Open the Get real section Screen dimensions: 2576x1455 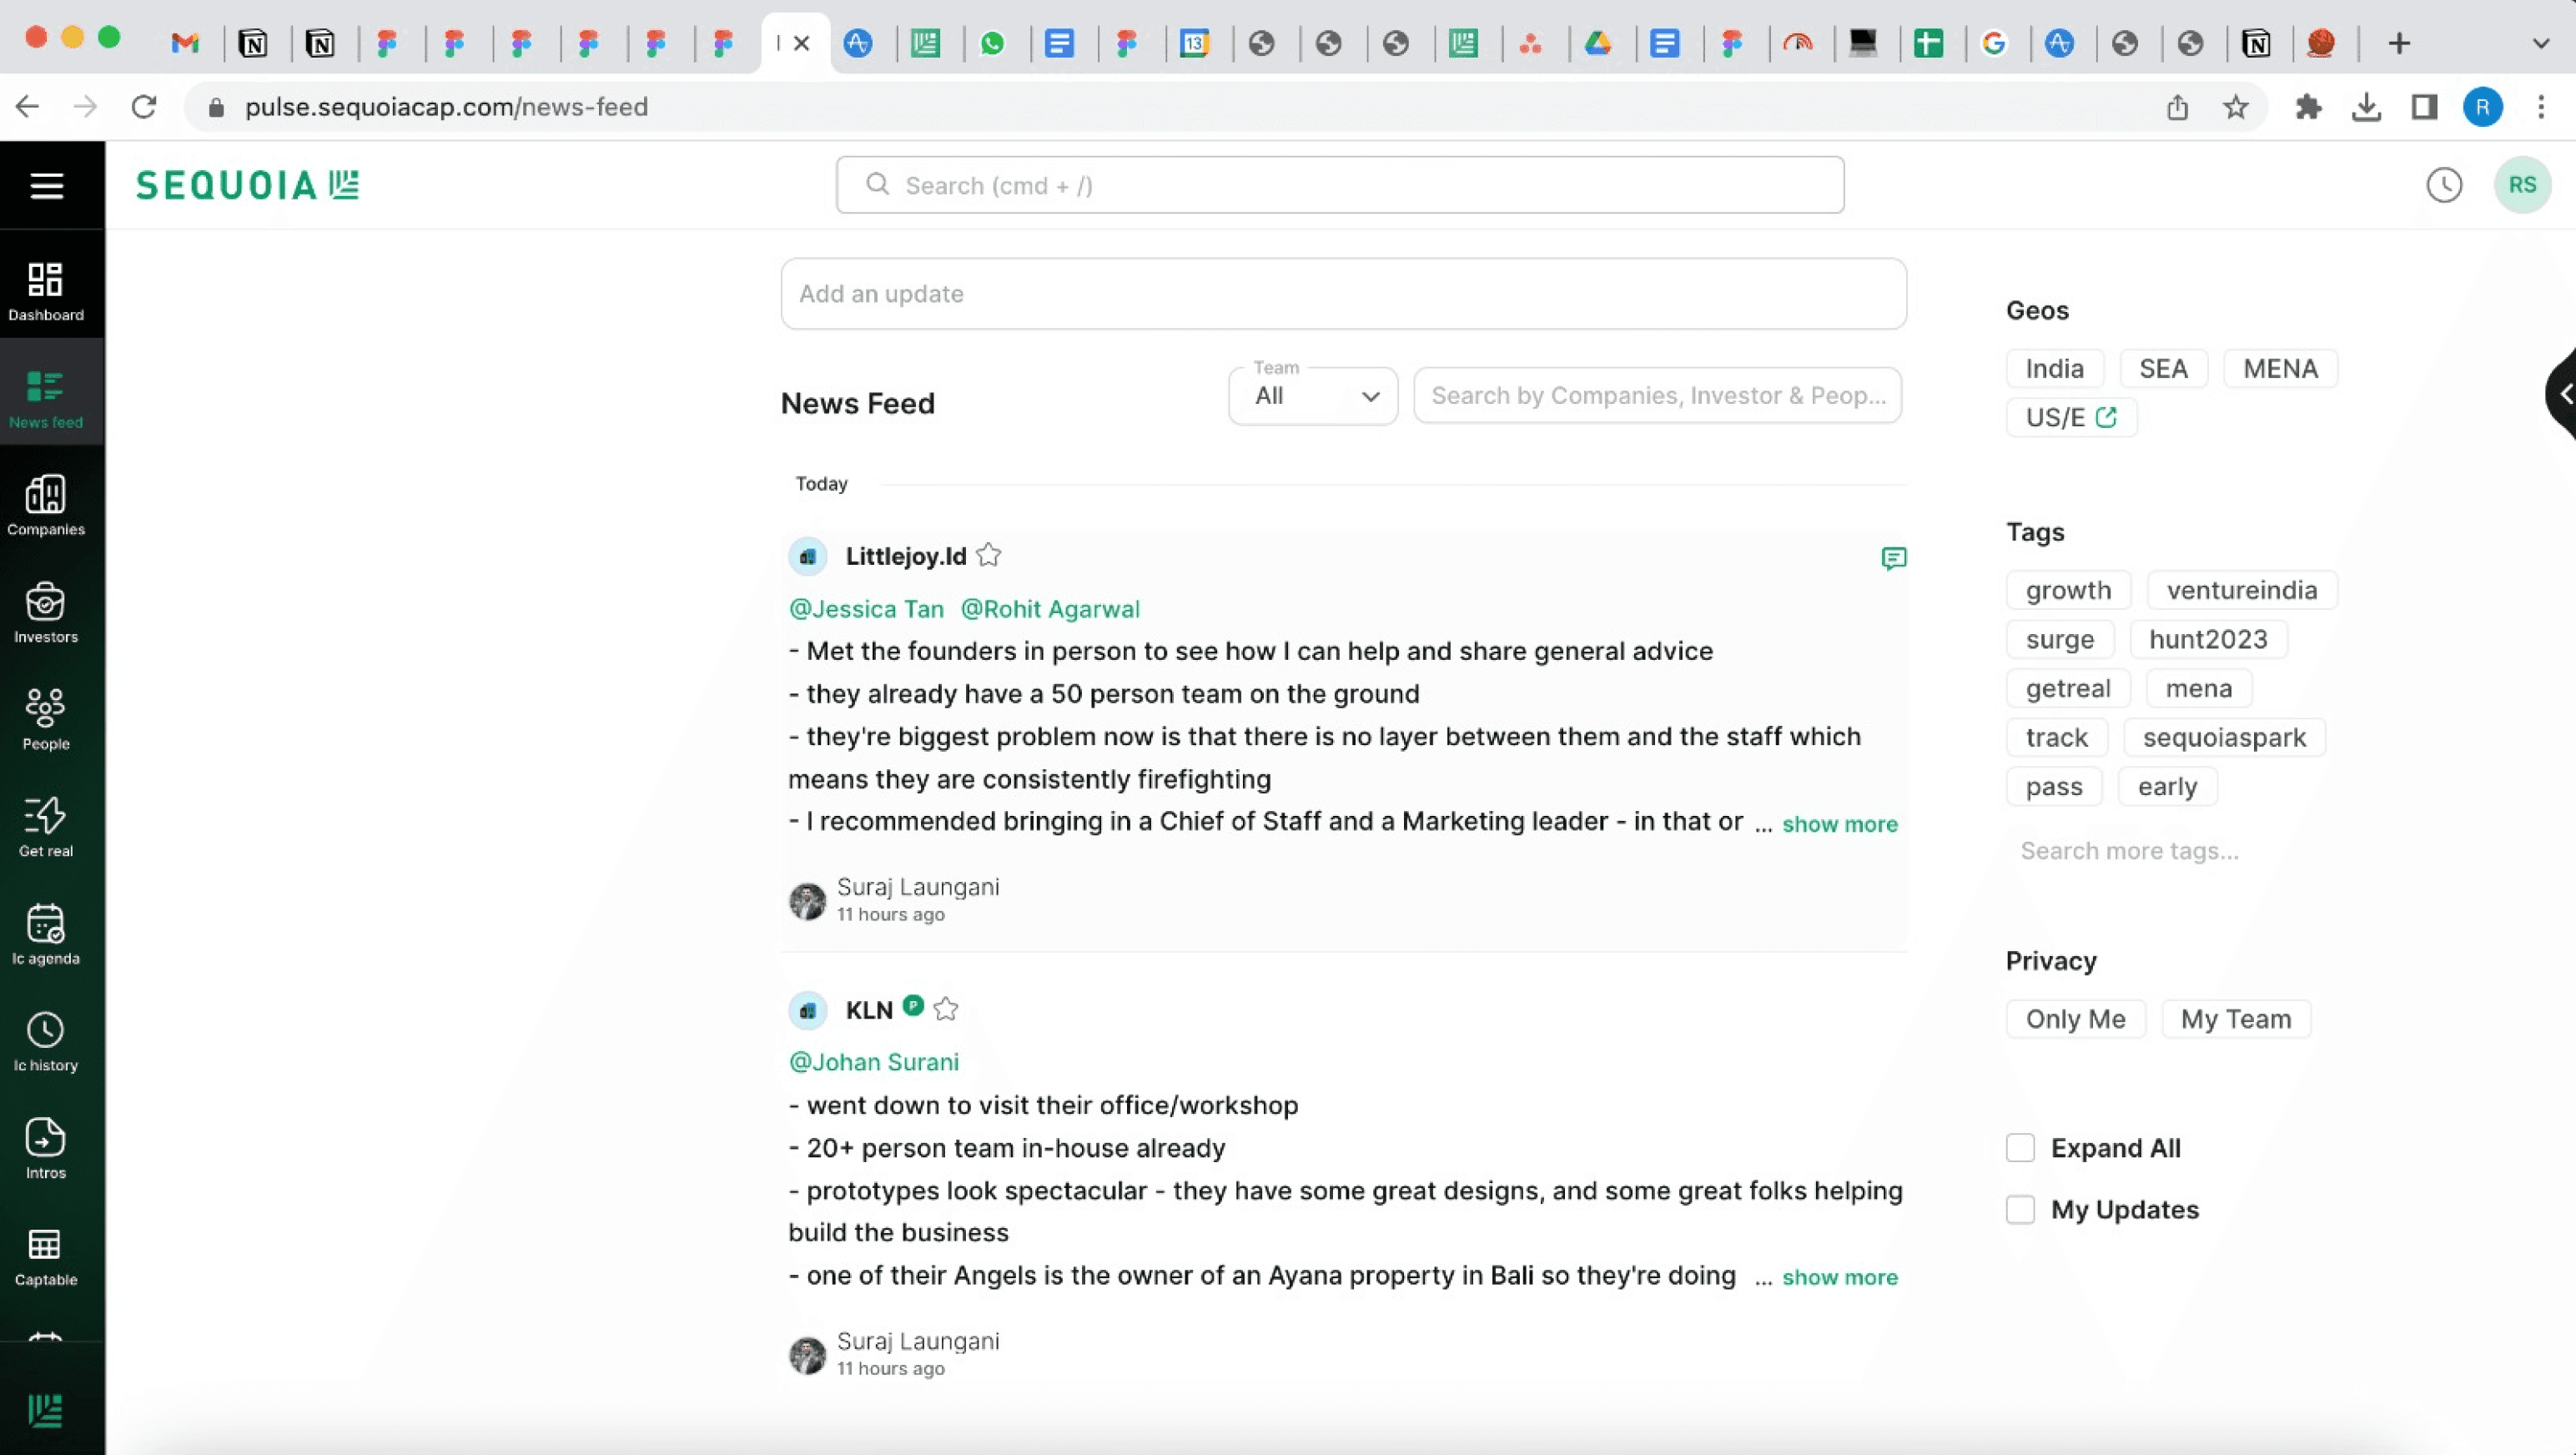(x=46, y=827)
